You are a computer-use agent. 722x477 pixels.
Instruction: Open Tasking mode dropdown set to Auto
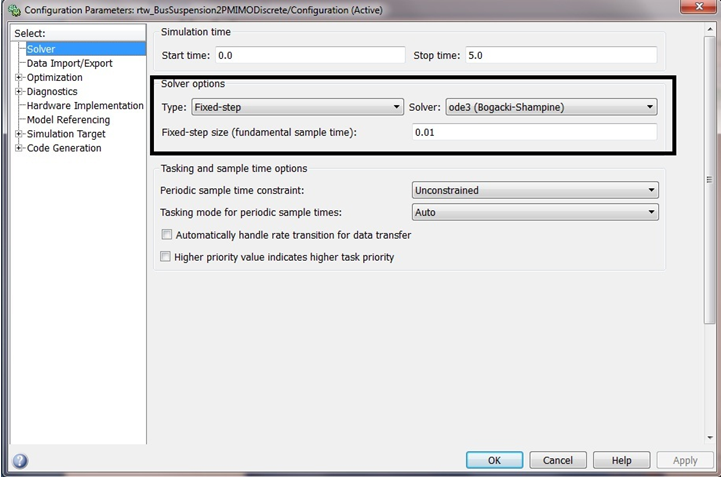pyautogui.click(x=534, y=212)
